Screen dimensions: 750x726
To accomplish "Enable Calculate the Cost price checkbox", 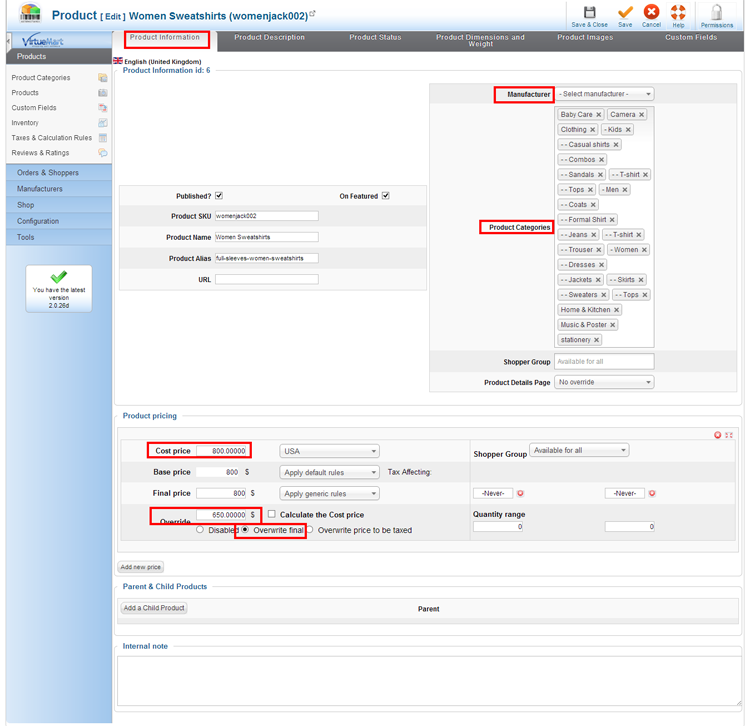I will 272,515.
